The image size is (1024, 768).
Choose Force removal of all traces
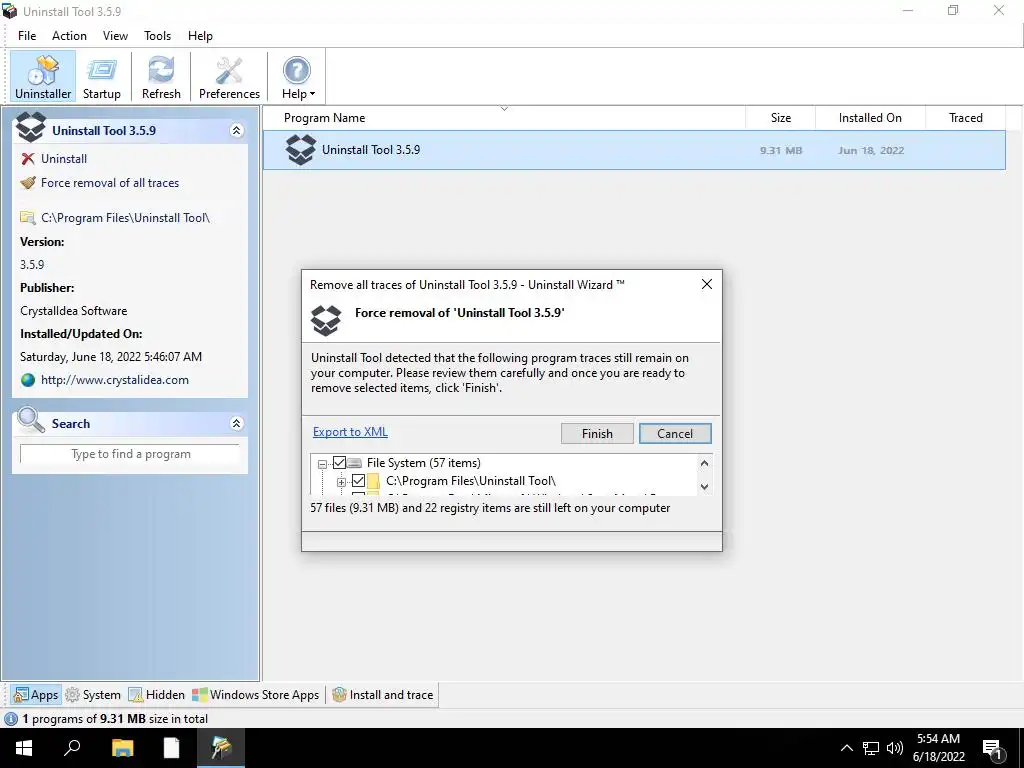(110, 183)
